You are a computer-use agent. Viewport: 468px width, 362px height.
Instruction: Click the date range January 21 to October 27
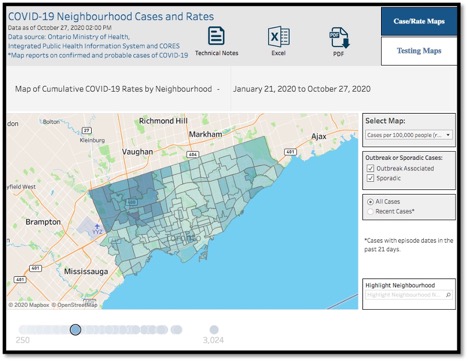[302, 89]
